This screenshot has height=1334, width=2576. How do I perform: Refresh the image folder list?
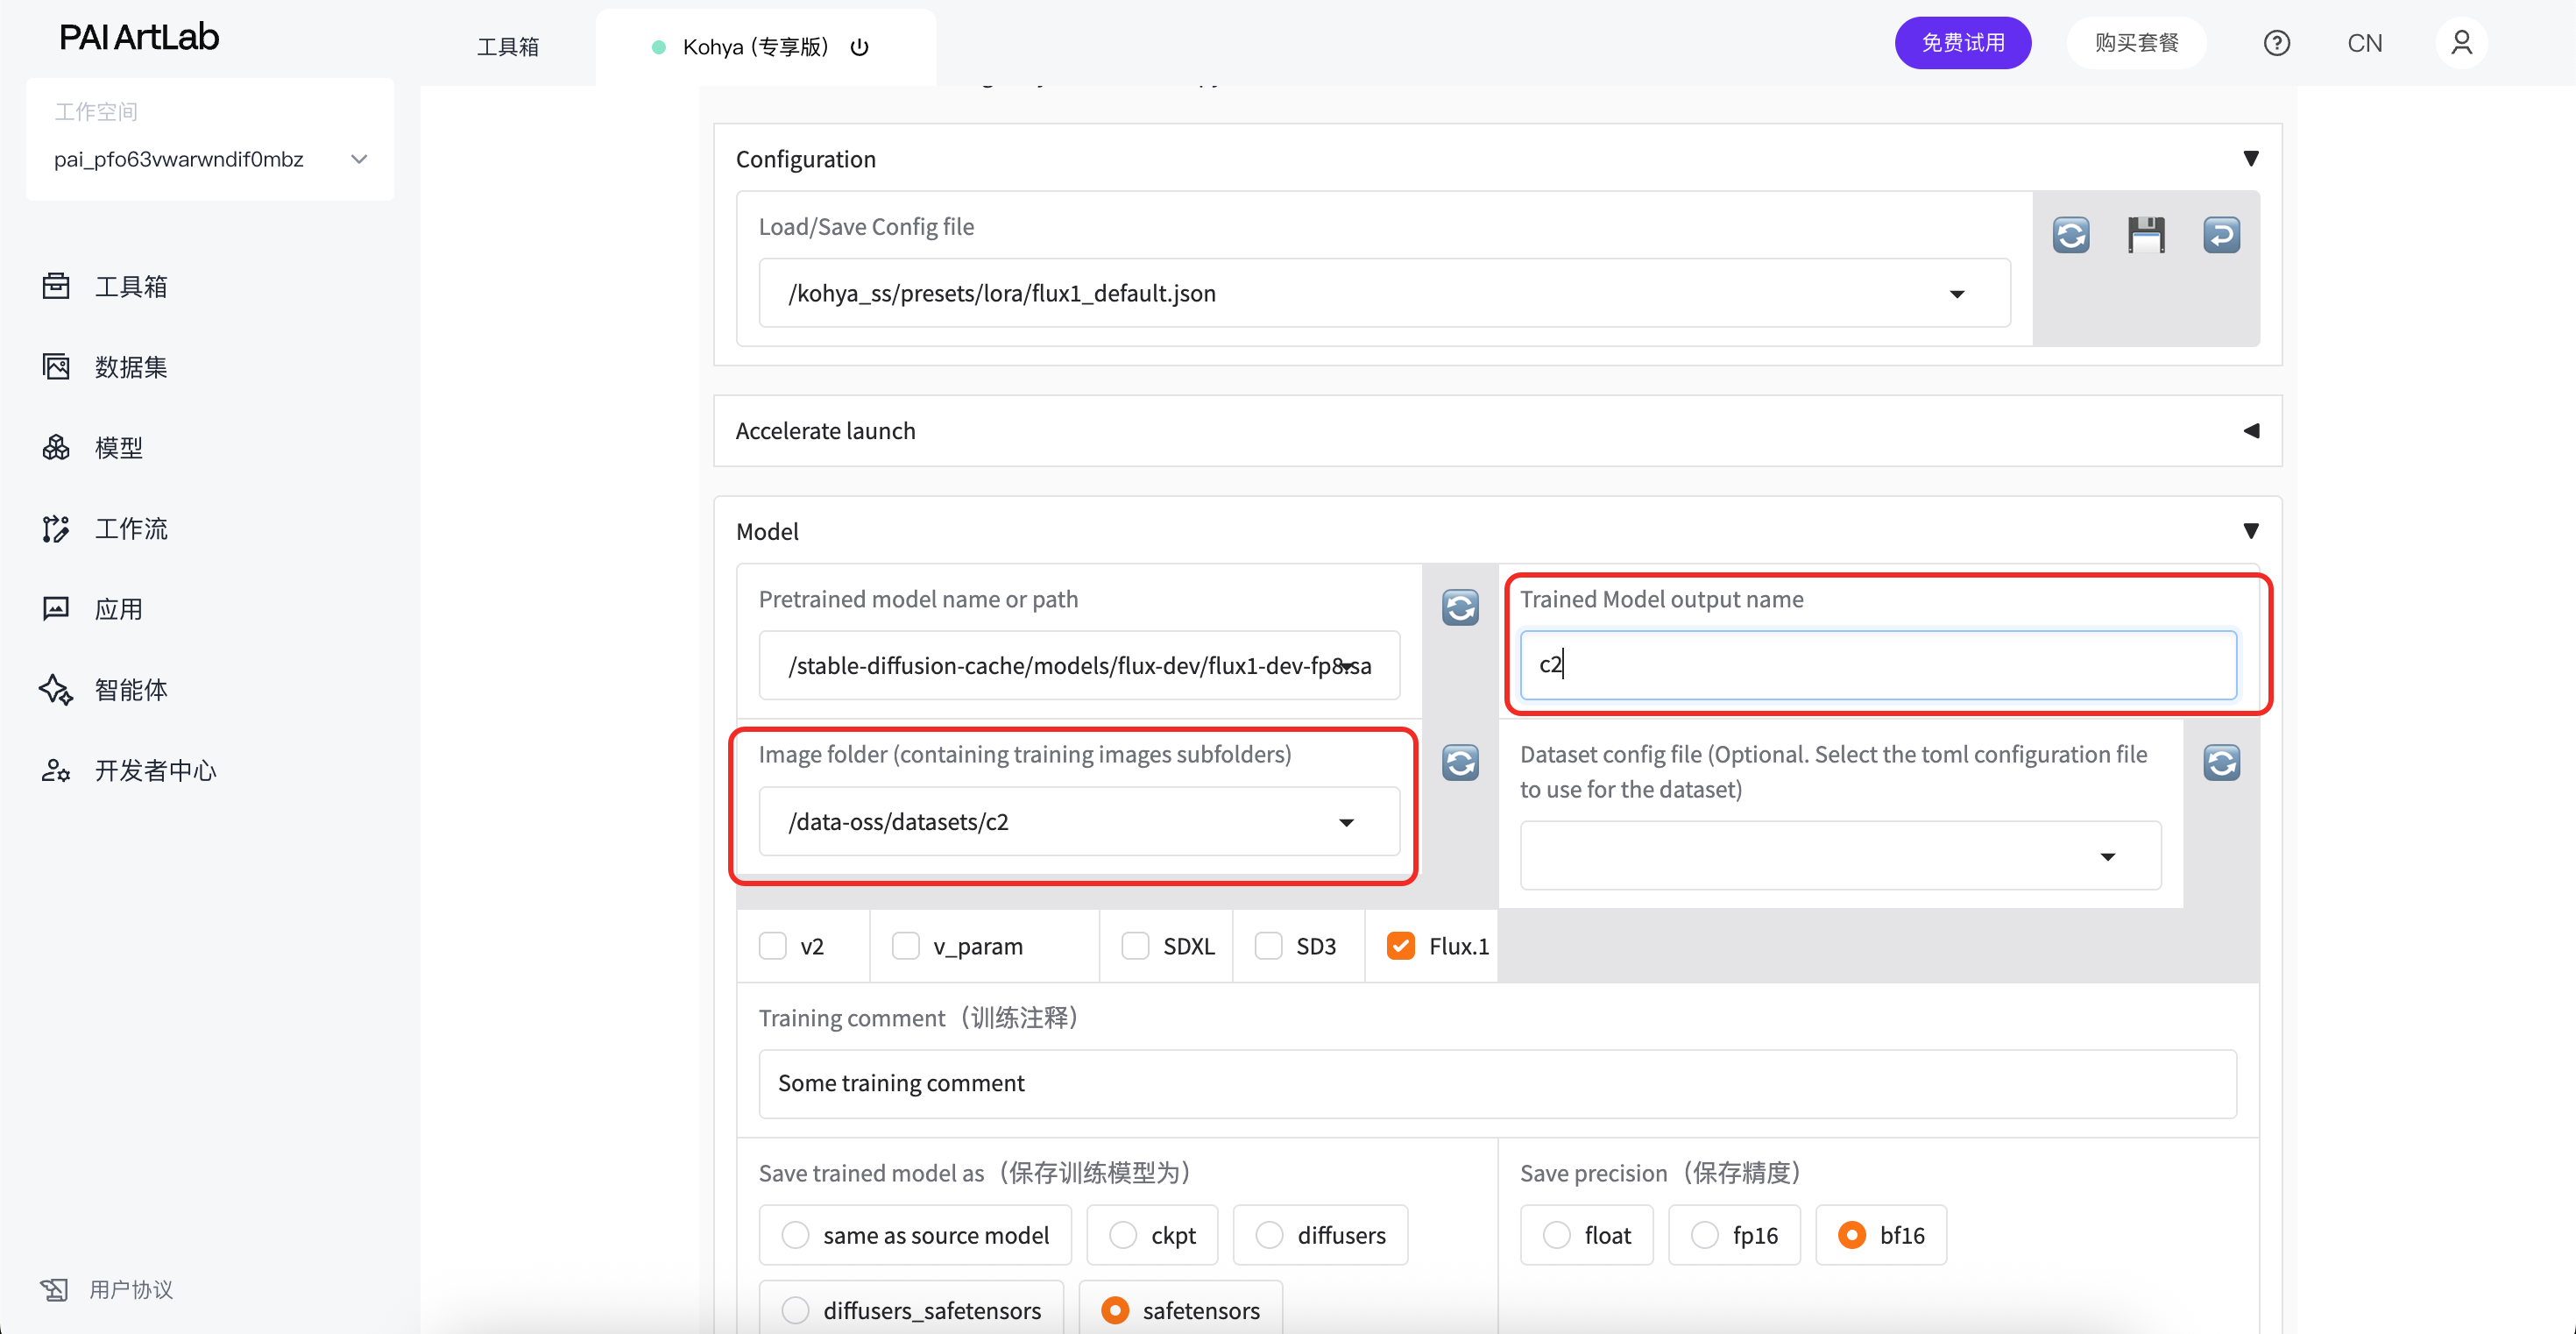pyautogui.click(x=1460, y=763)
